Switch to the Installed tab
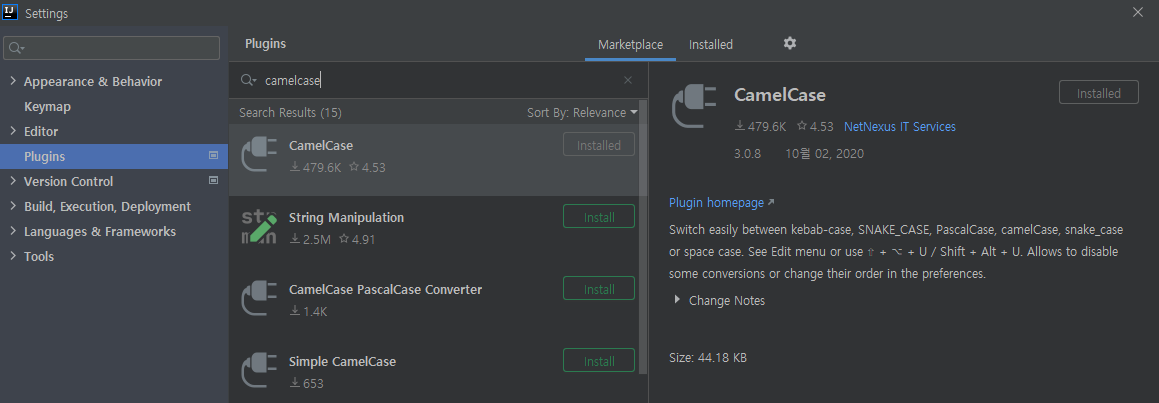1159x403 pixels. click(x=711, y=45)
